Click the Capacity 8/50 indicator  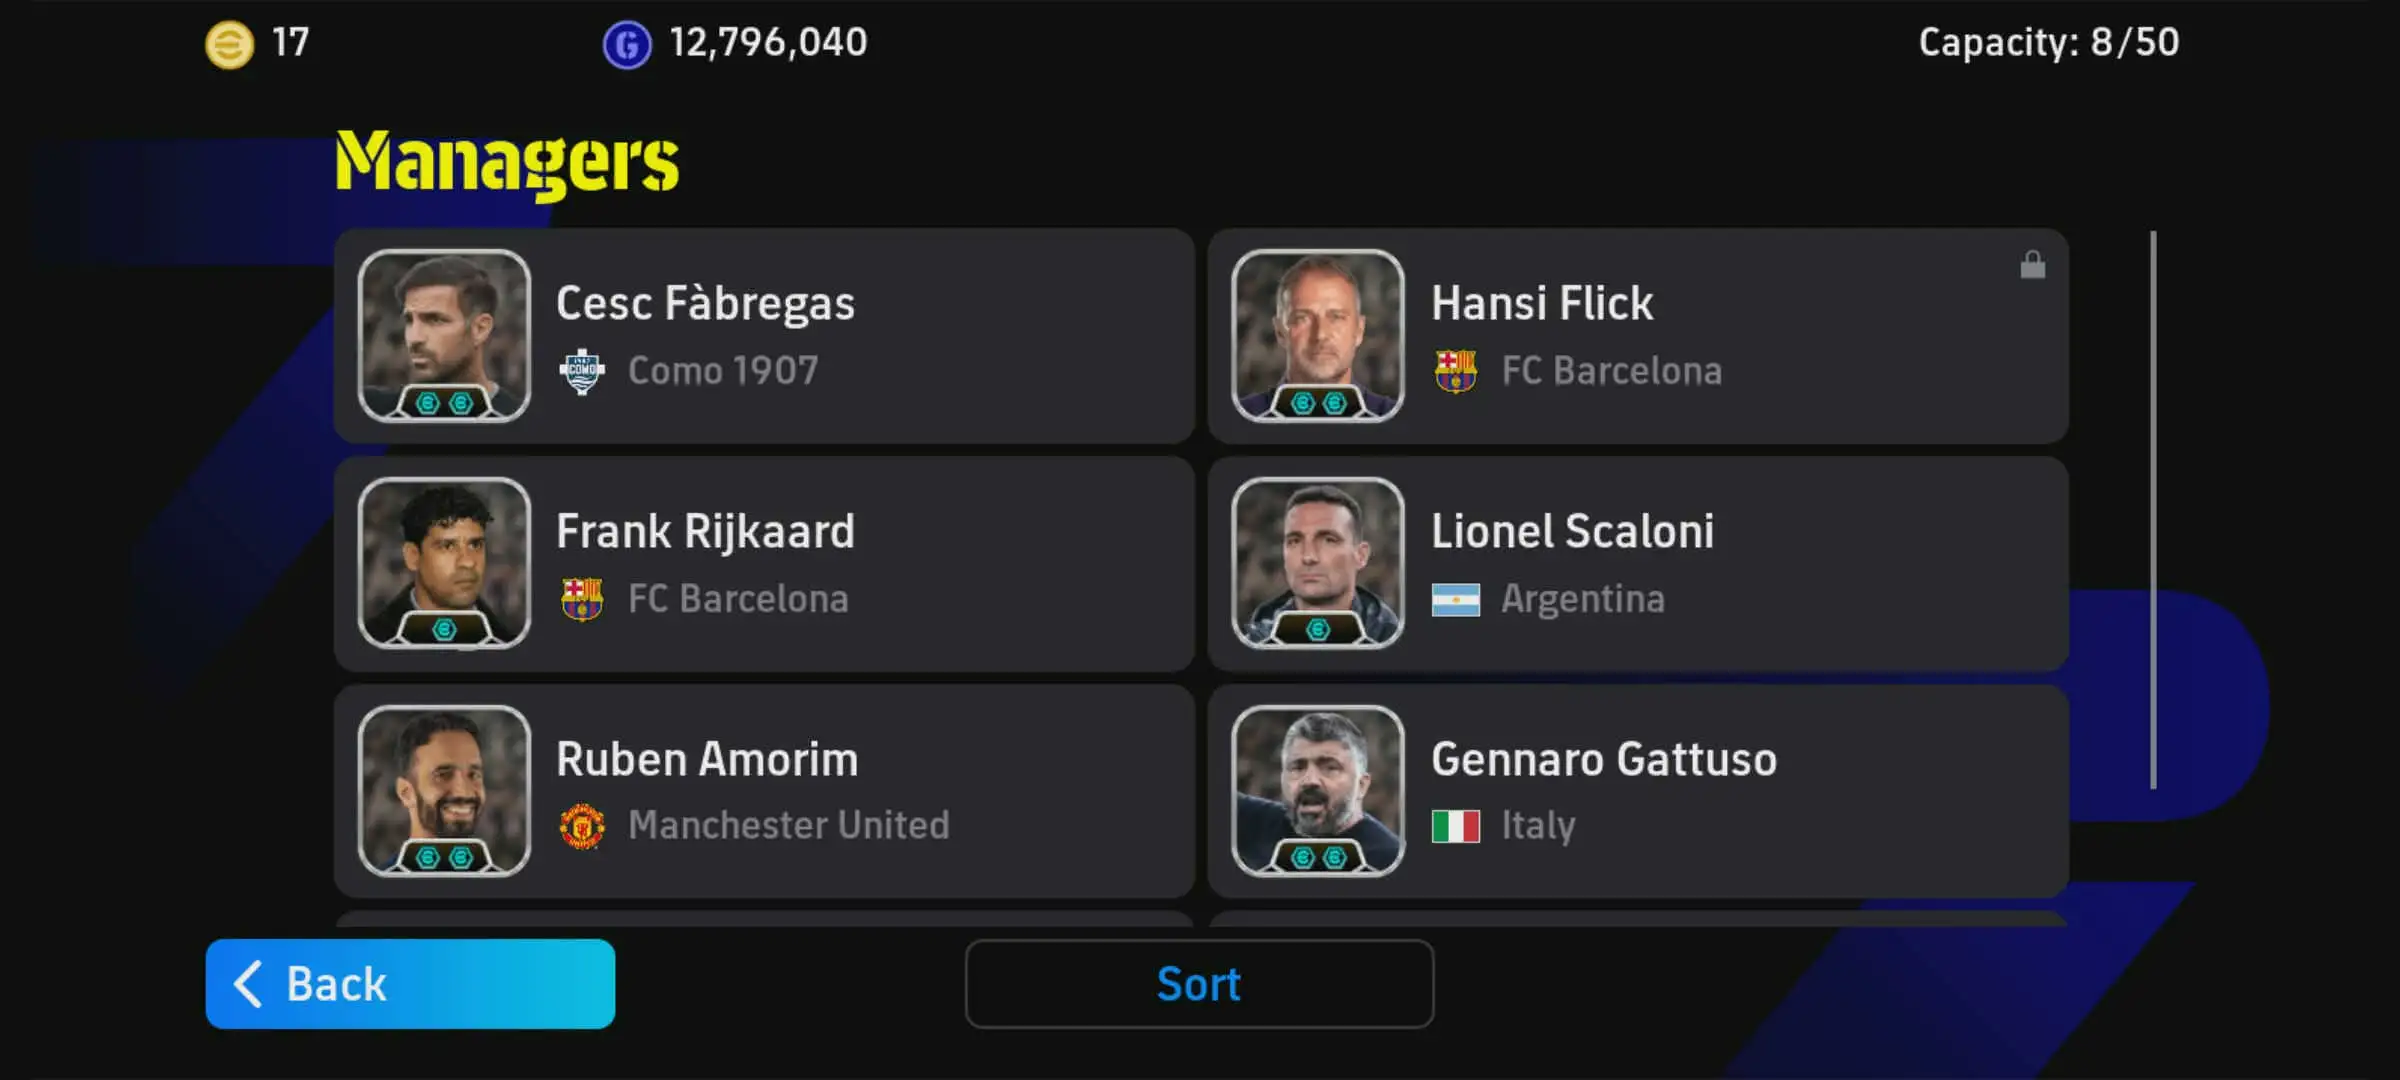click(2048, 42)
